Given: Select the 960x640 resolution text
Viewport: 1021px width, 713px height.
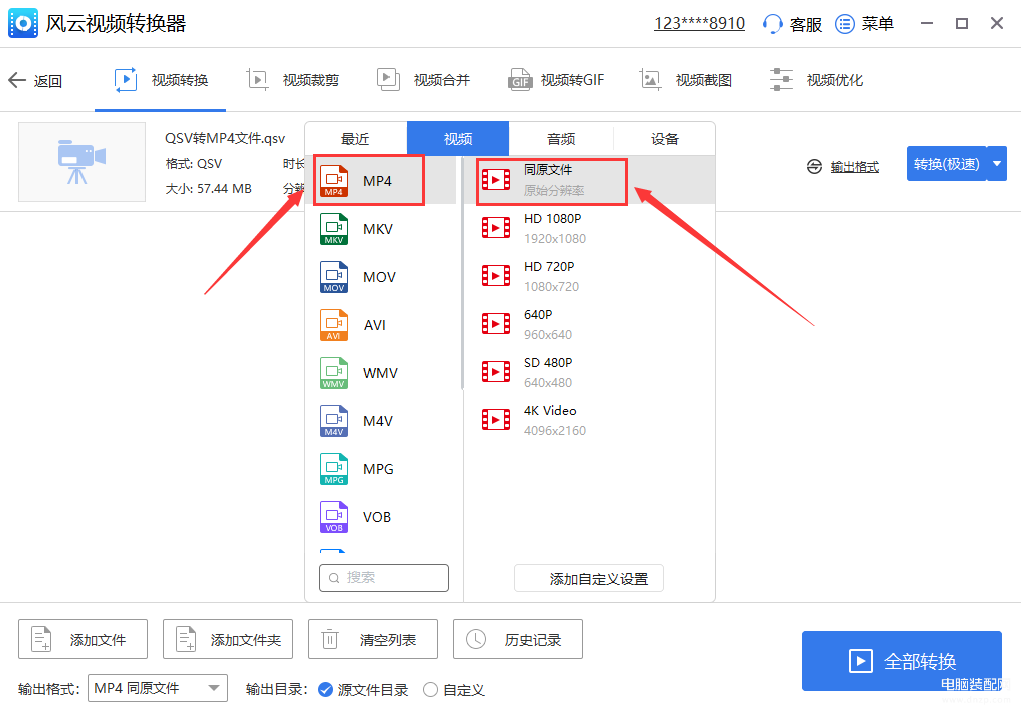Looking at the screenshot, I should click(x=548, y=335).
